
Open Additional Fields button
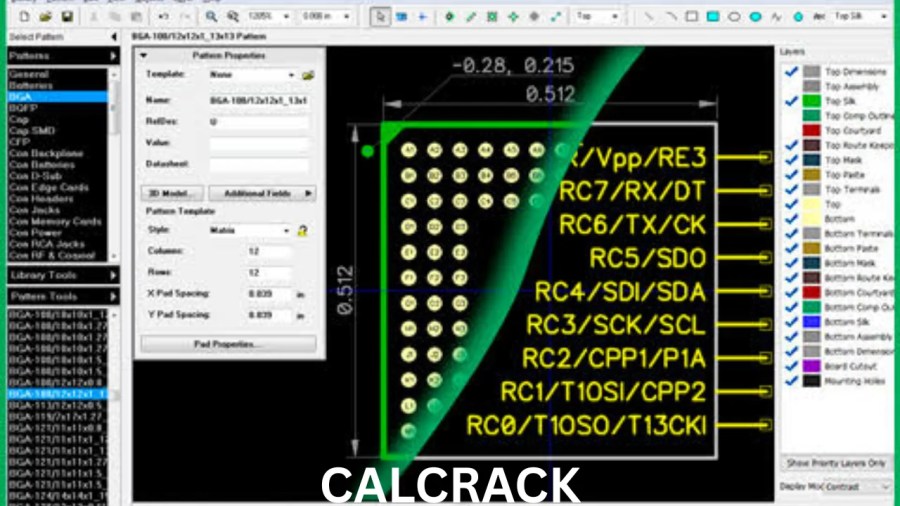(262, 193)
